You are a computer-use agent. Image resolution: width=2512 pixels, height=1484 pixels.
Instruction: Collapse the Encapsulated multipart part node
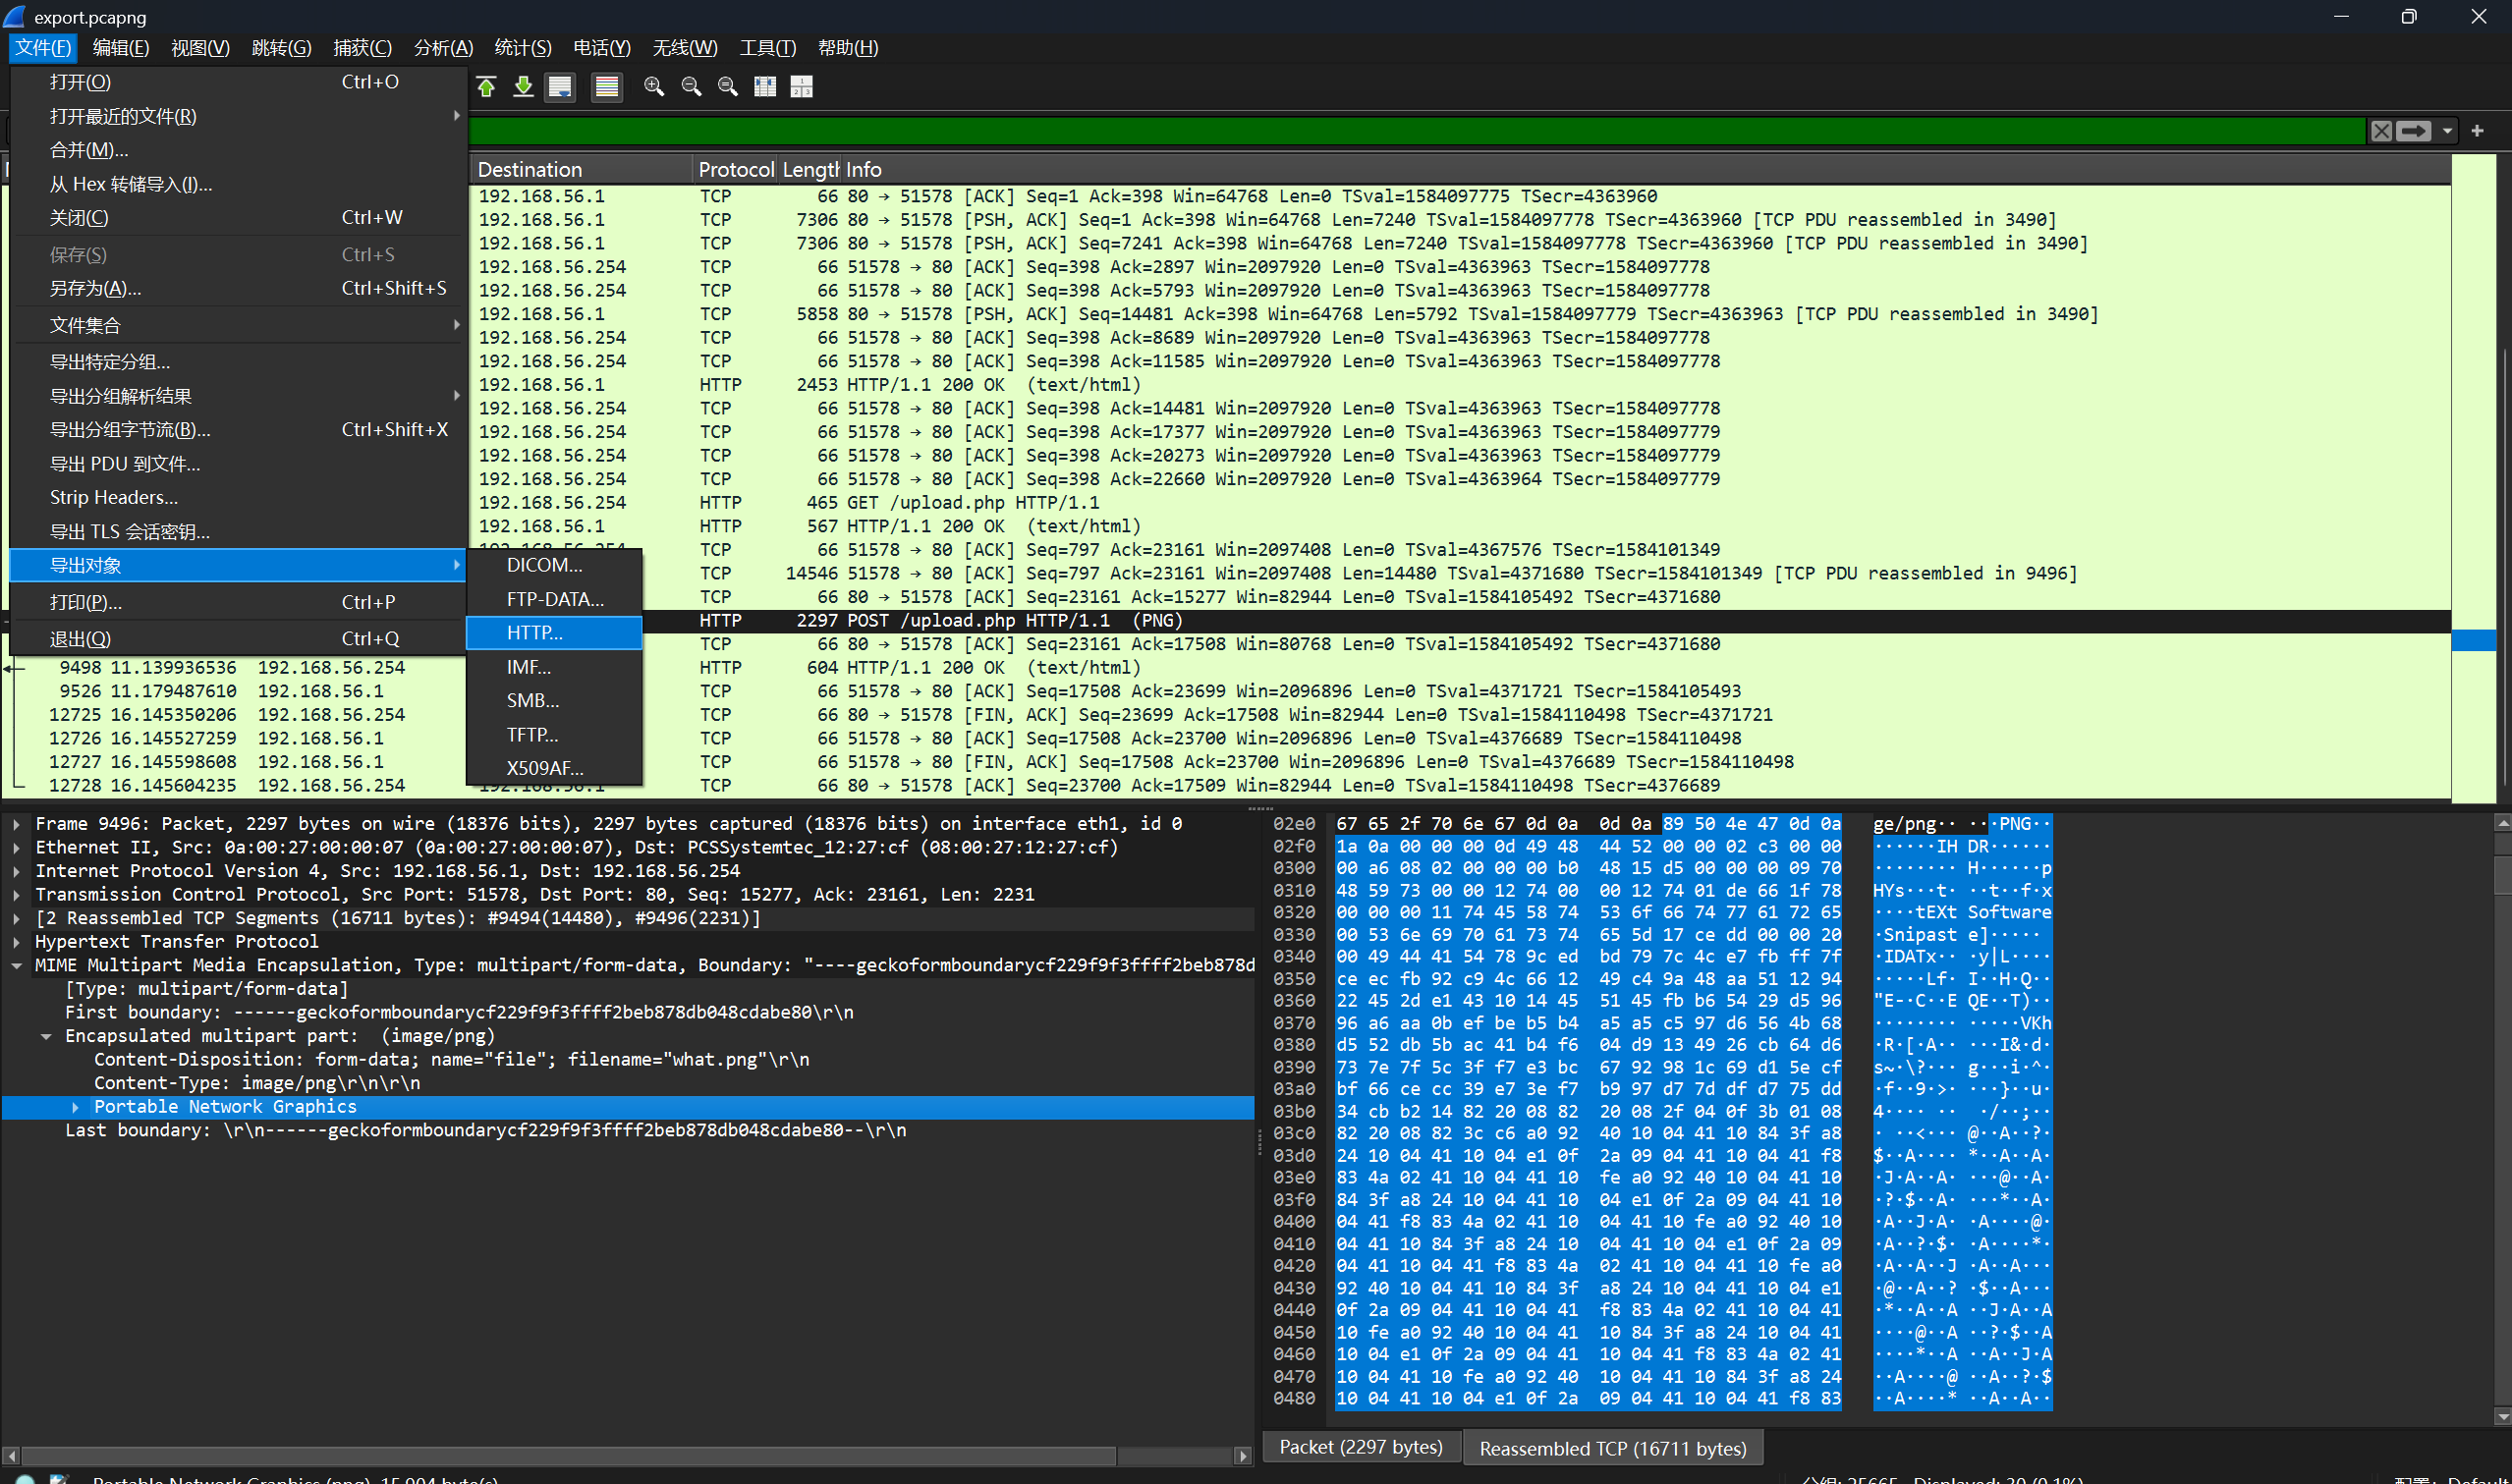[x=46, y=1036]
